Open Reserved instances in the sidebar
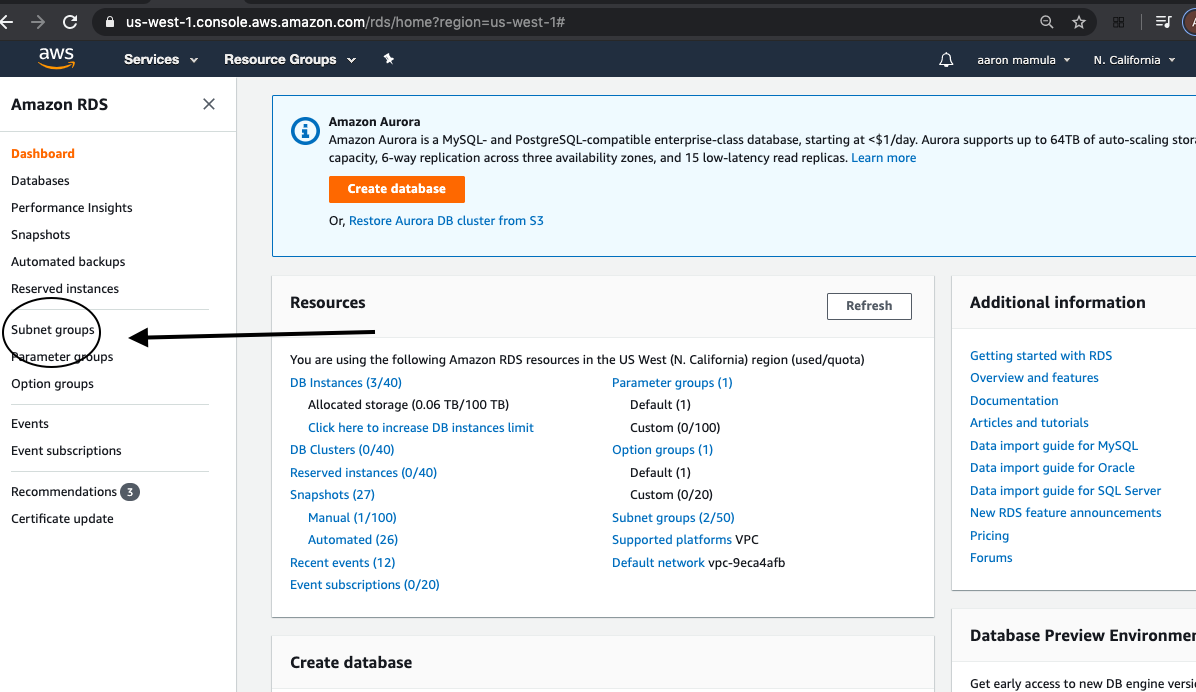Screen dimensions: 1196x692 point(65,288)
